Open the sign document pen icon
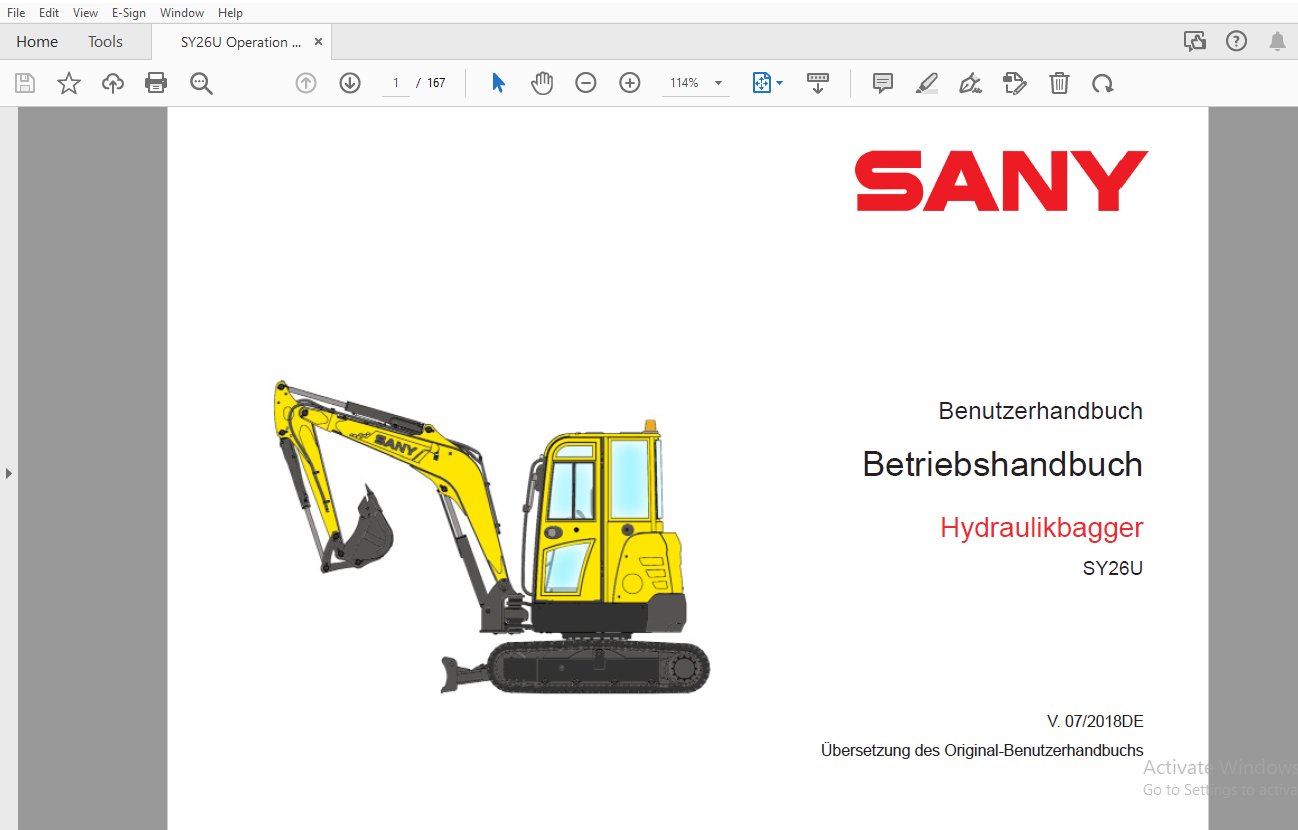Viewport: 1298px width, 830px height. tap(970, 83)
